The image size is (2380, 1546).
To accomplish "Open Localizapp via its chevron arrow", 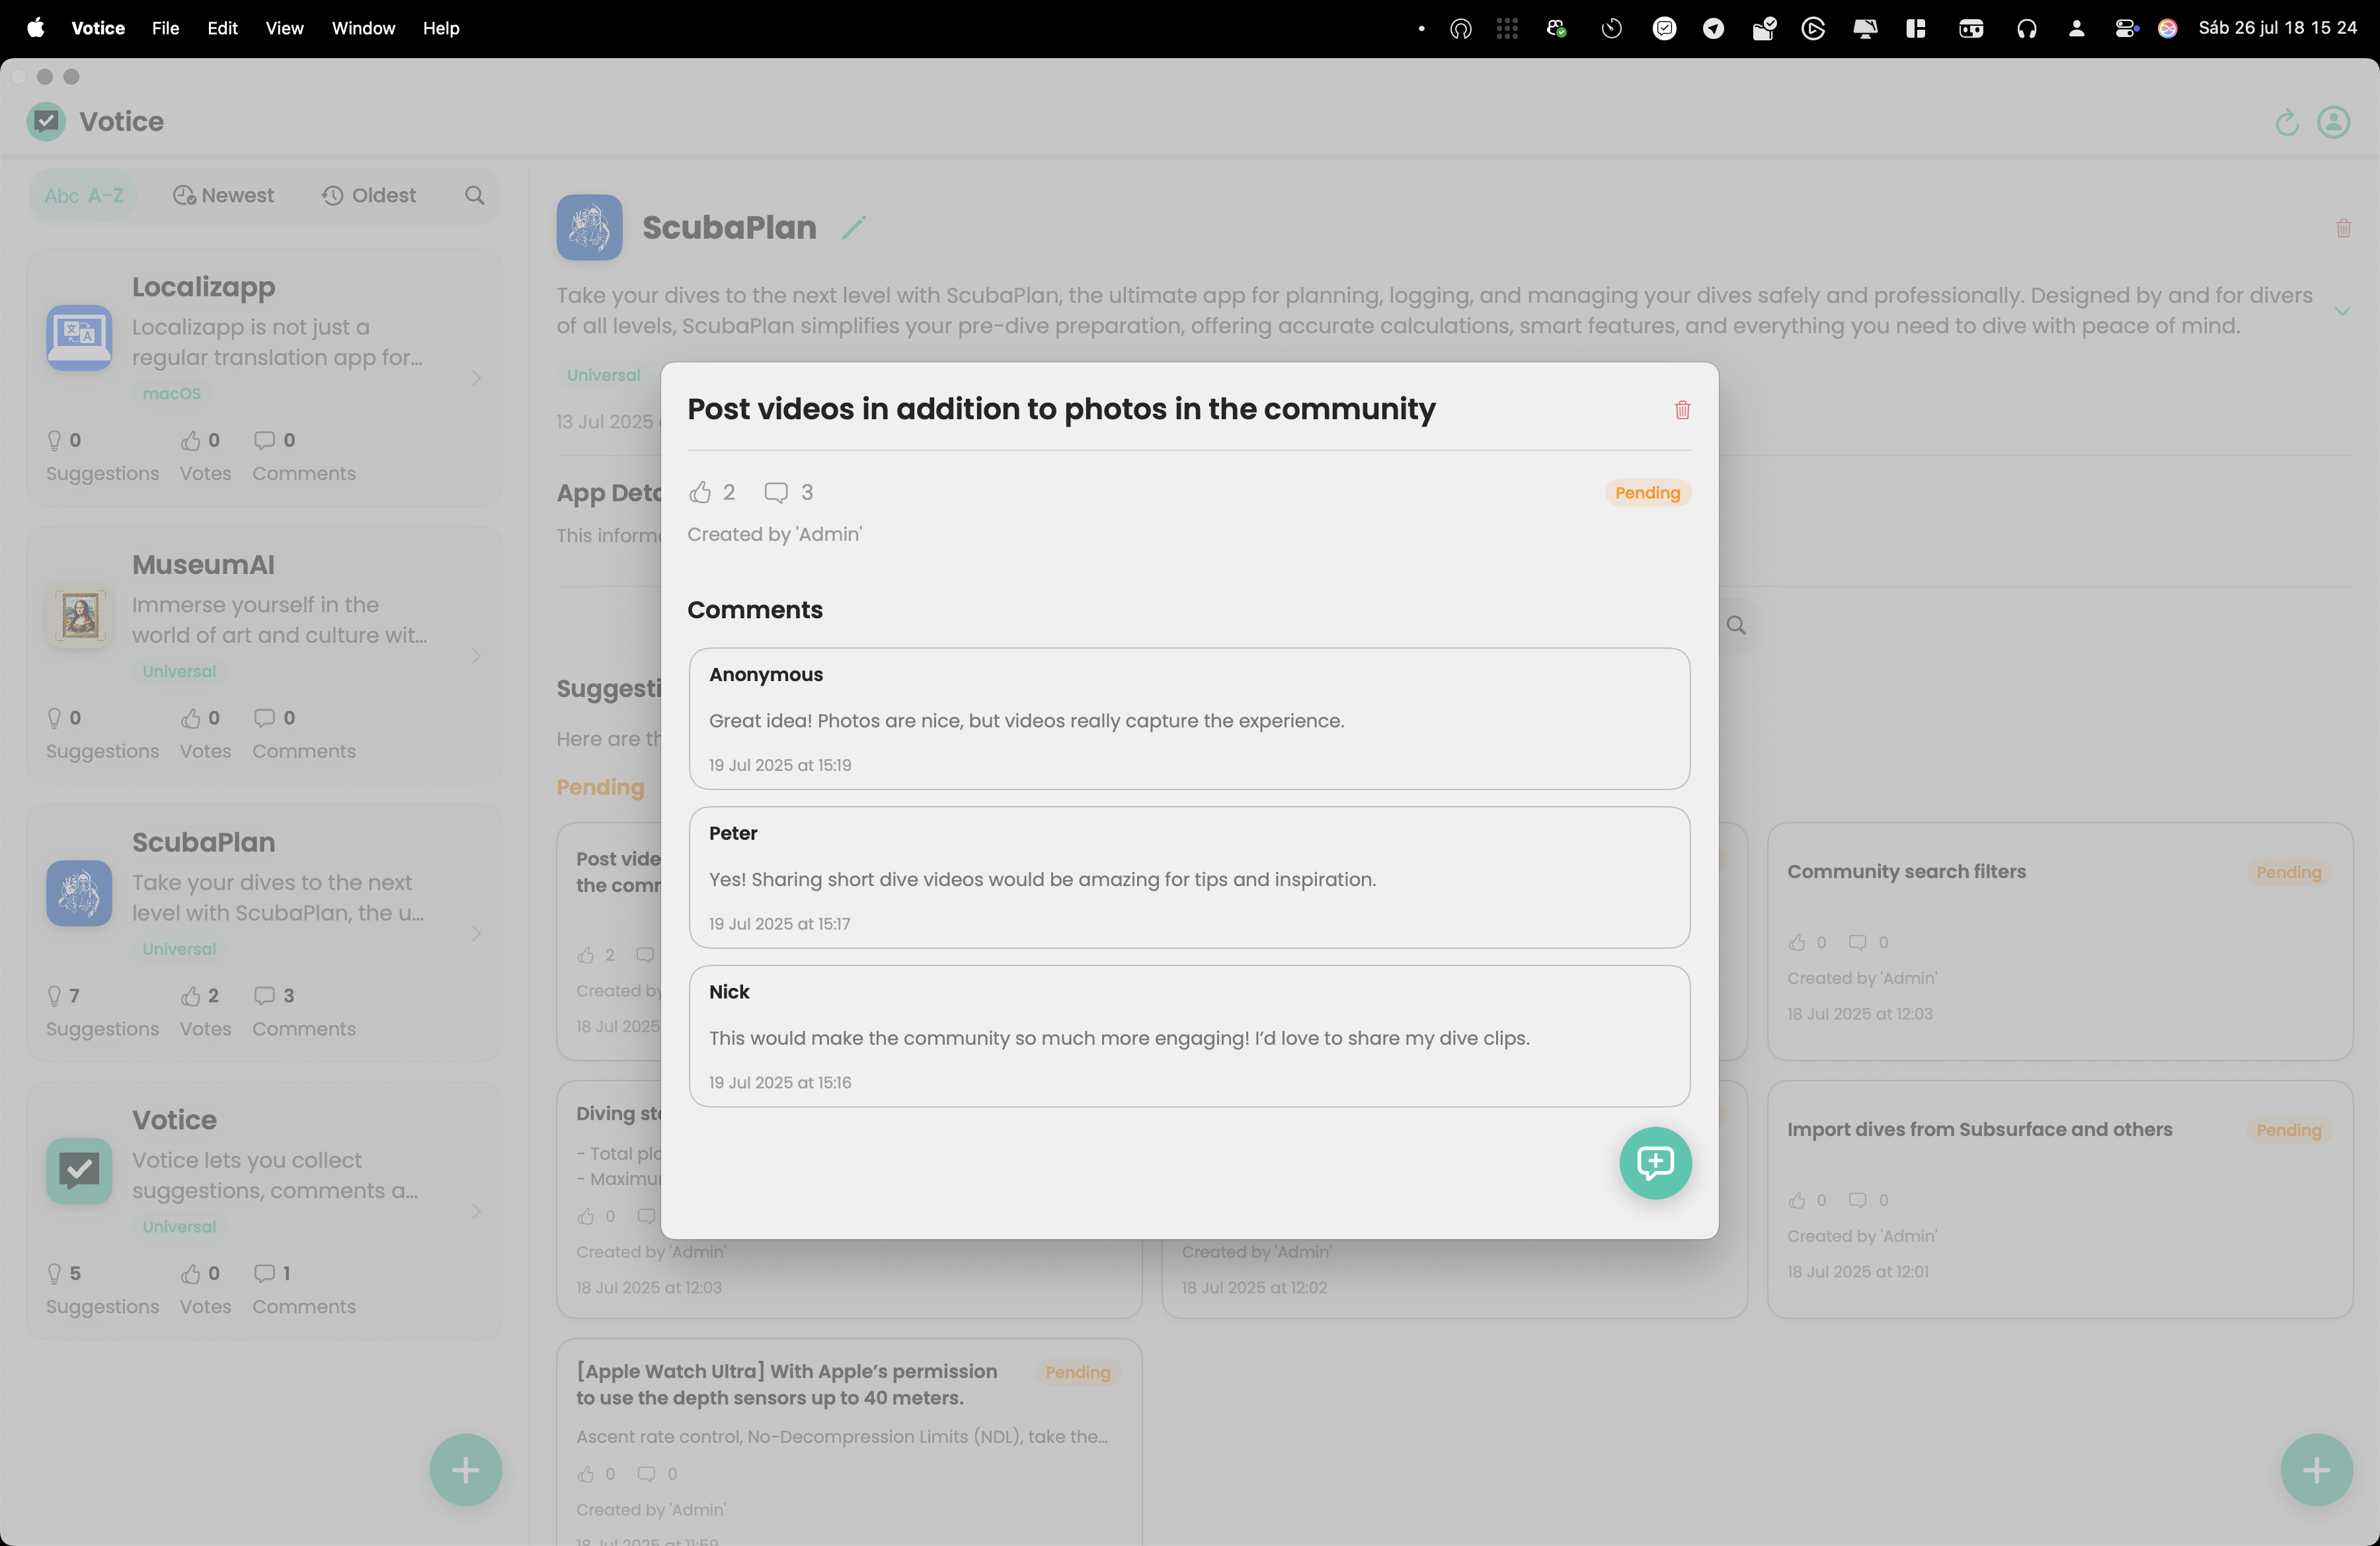I will pyautogui.click(x=476, y=378).
